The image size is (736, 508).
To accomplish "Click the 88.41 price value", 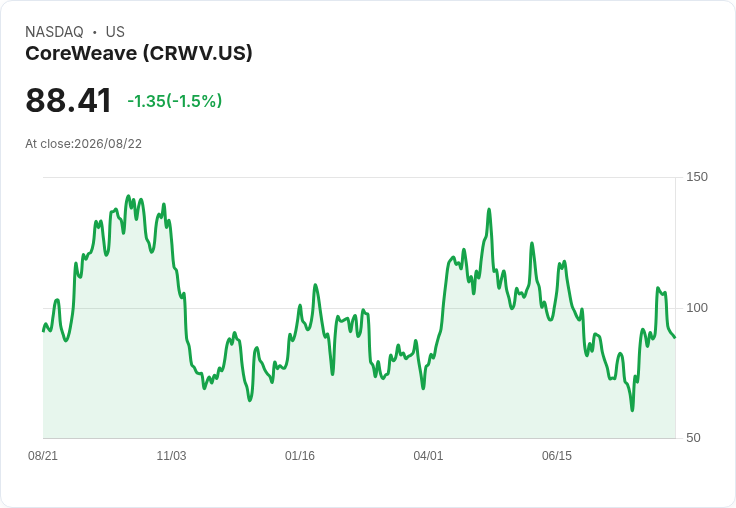I will 69,100.
